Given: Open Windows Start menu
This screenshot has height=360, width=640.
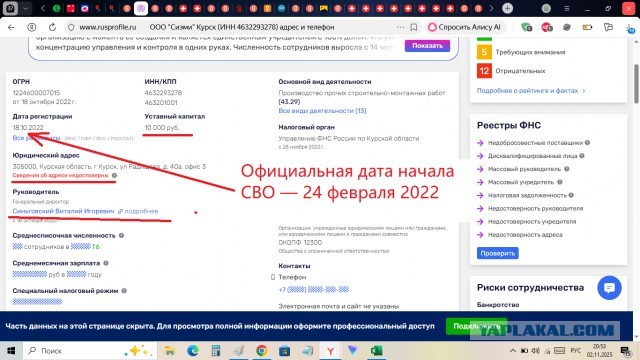Looking at the screenshot, I should point(11,351).
